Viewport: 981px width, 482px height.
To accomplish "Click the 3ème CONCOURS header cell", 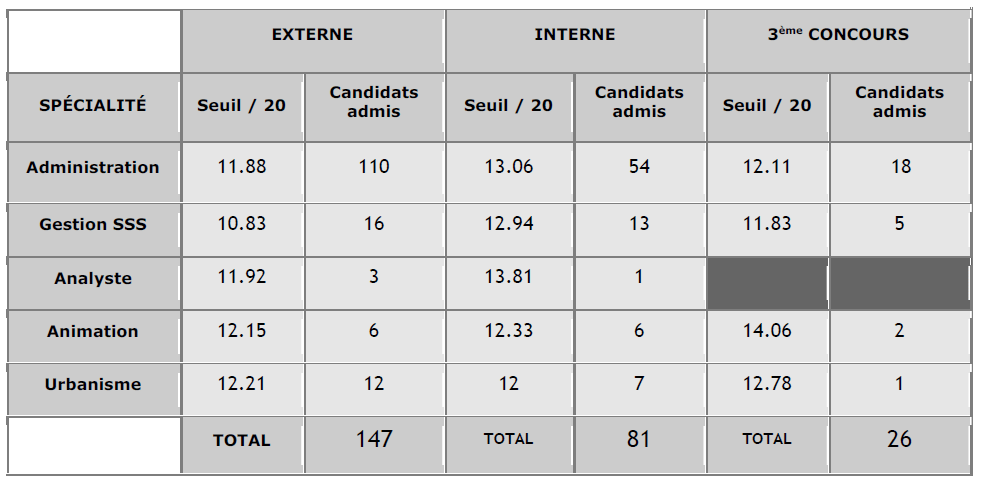I will (x=838, y=35).
